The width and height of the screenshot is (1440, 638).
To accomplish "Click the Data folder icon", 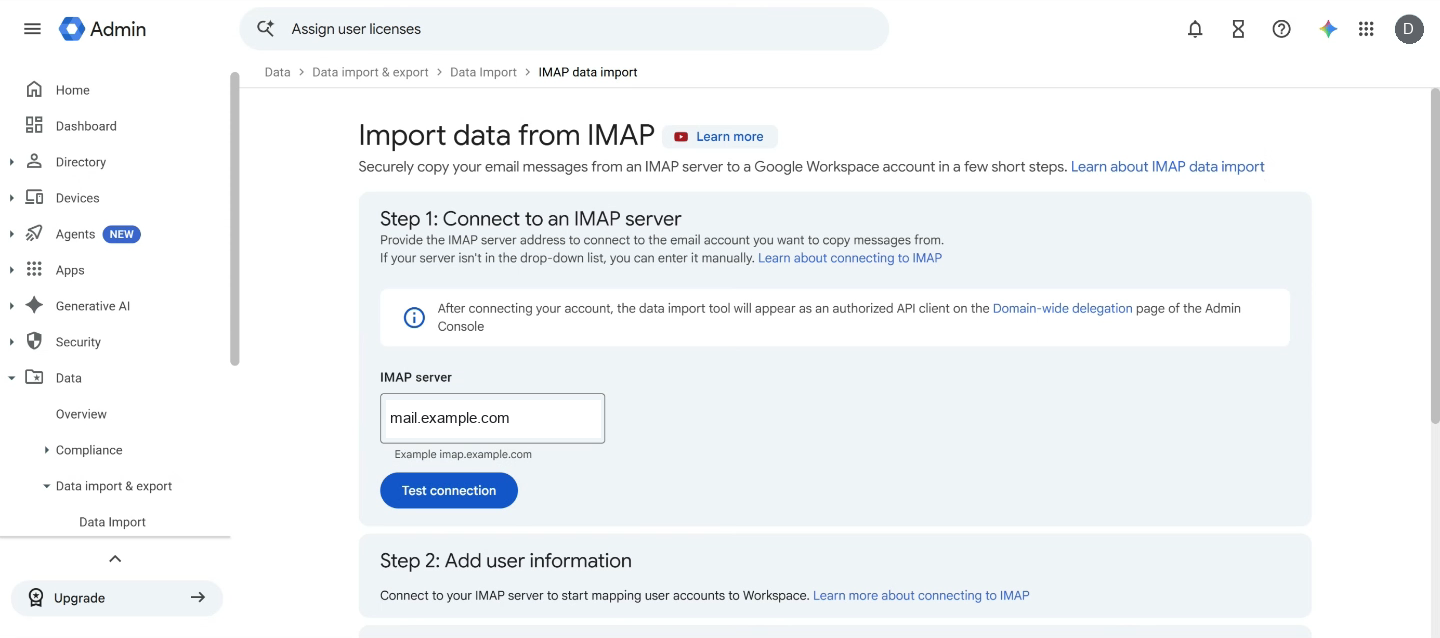I will coord(34,377).
